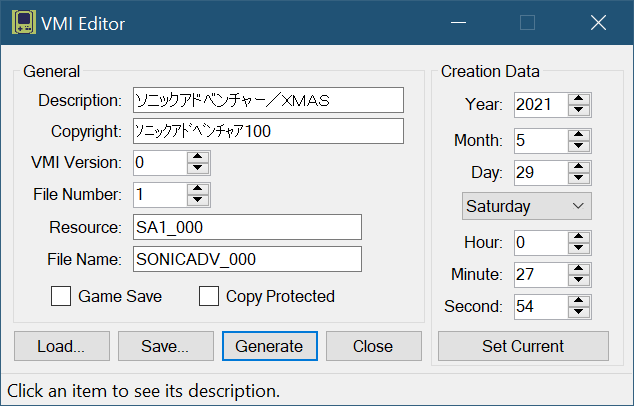Toggle the Copy Protected checkbox

tap(209, 296)
